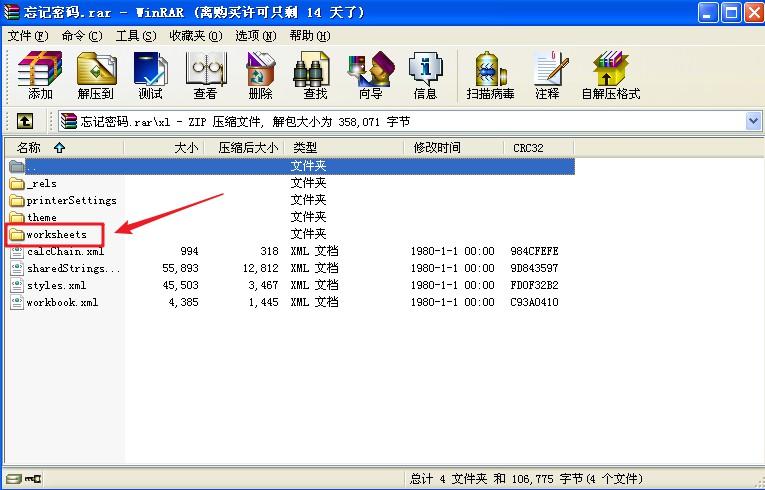Minimize the WinRAR window

click(707, 12)
